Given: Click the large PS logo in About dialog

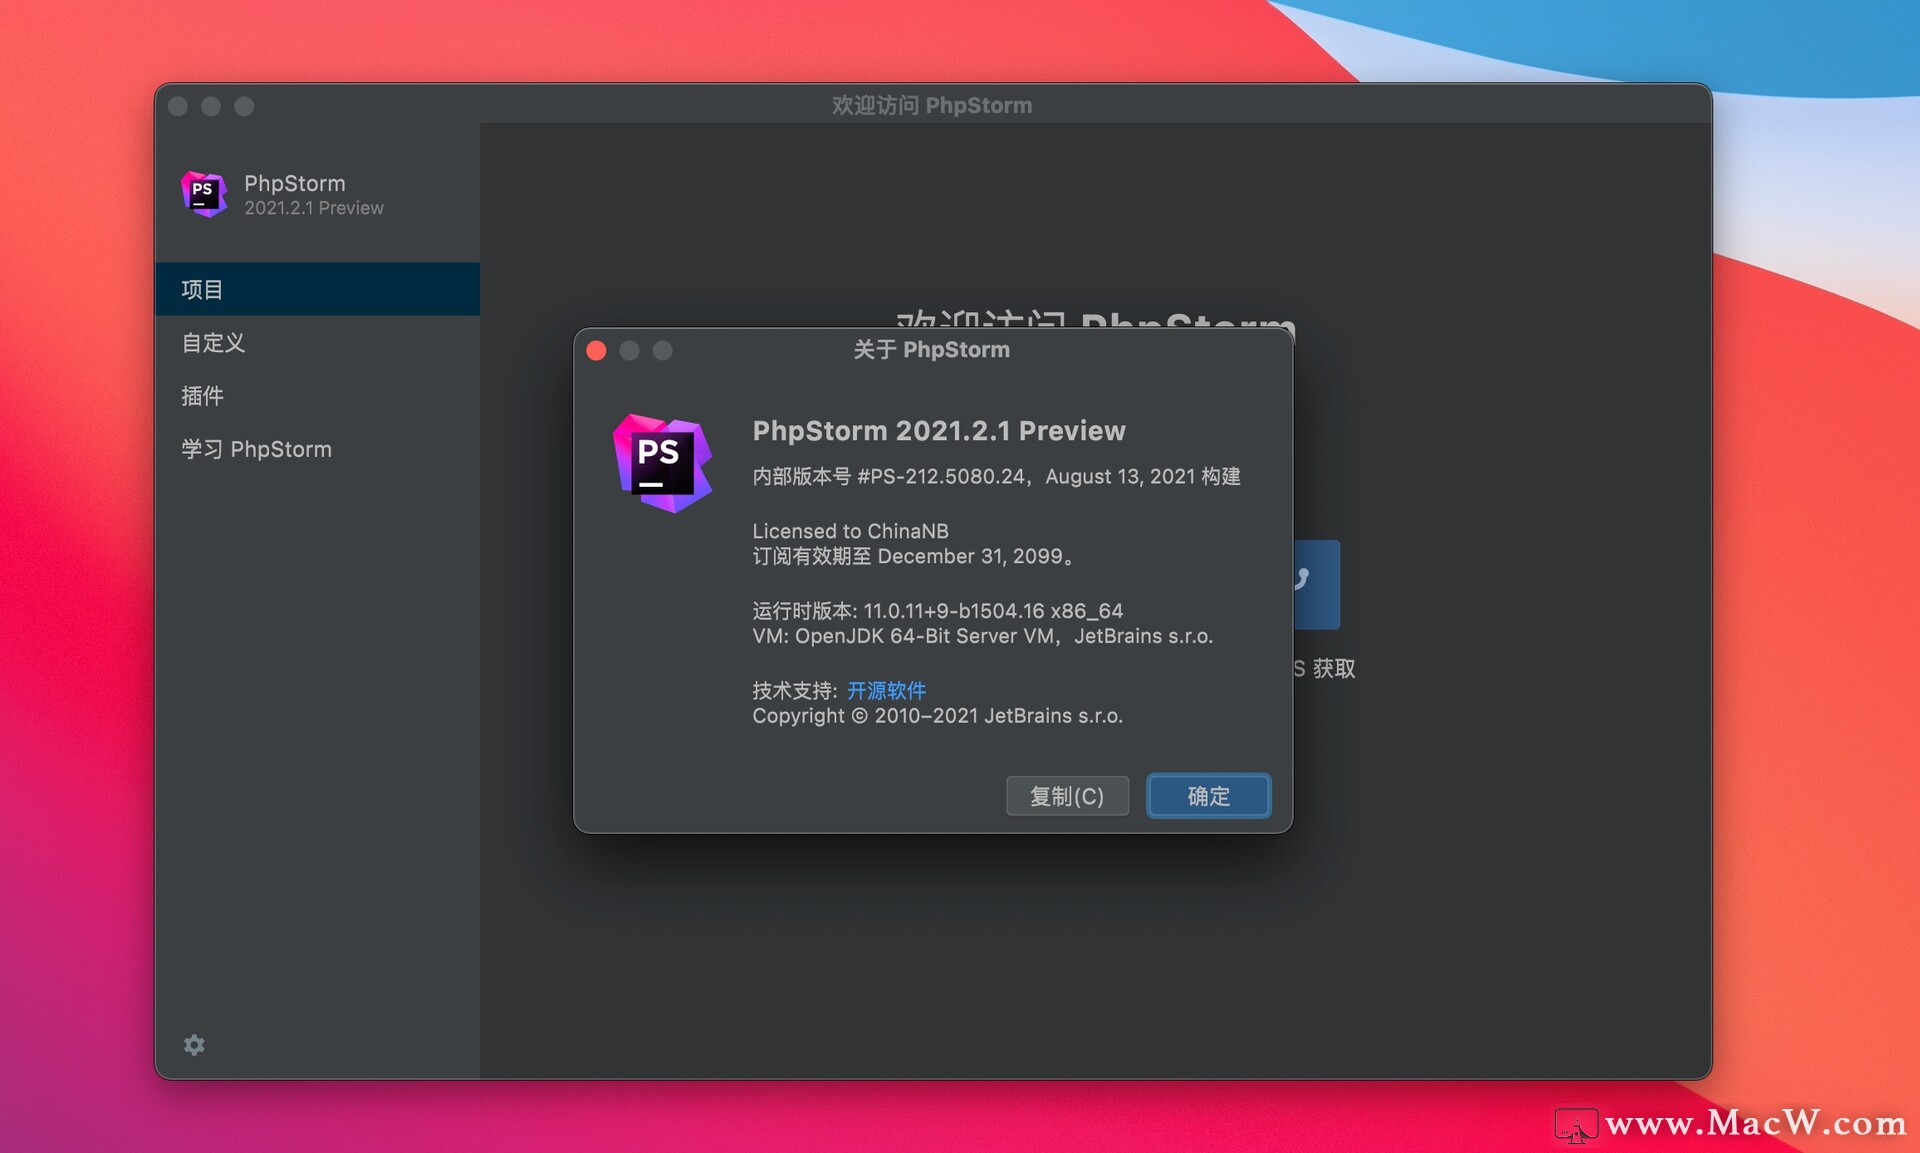Looking at the screenshot, I should 662,463.
